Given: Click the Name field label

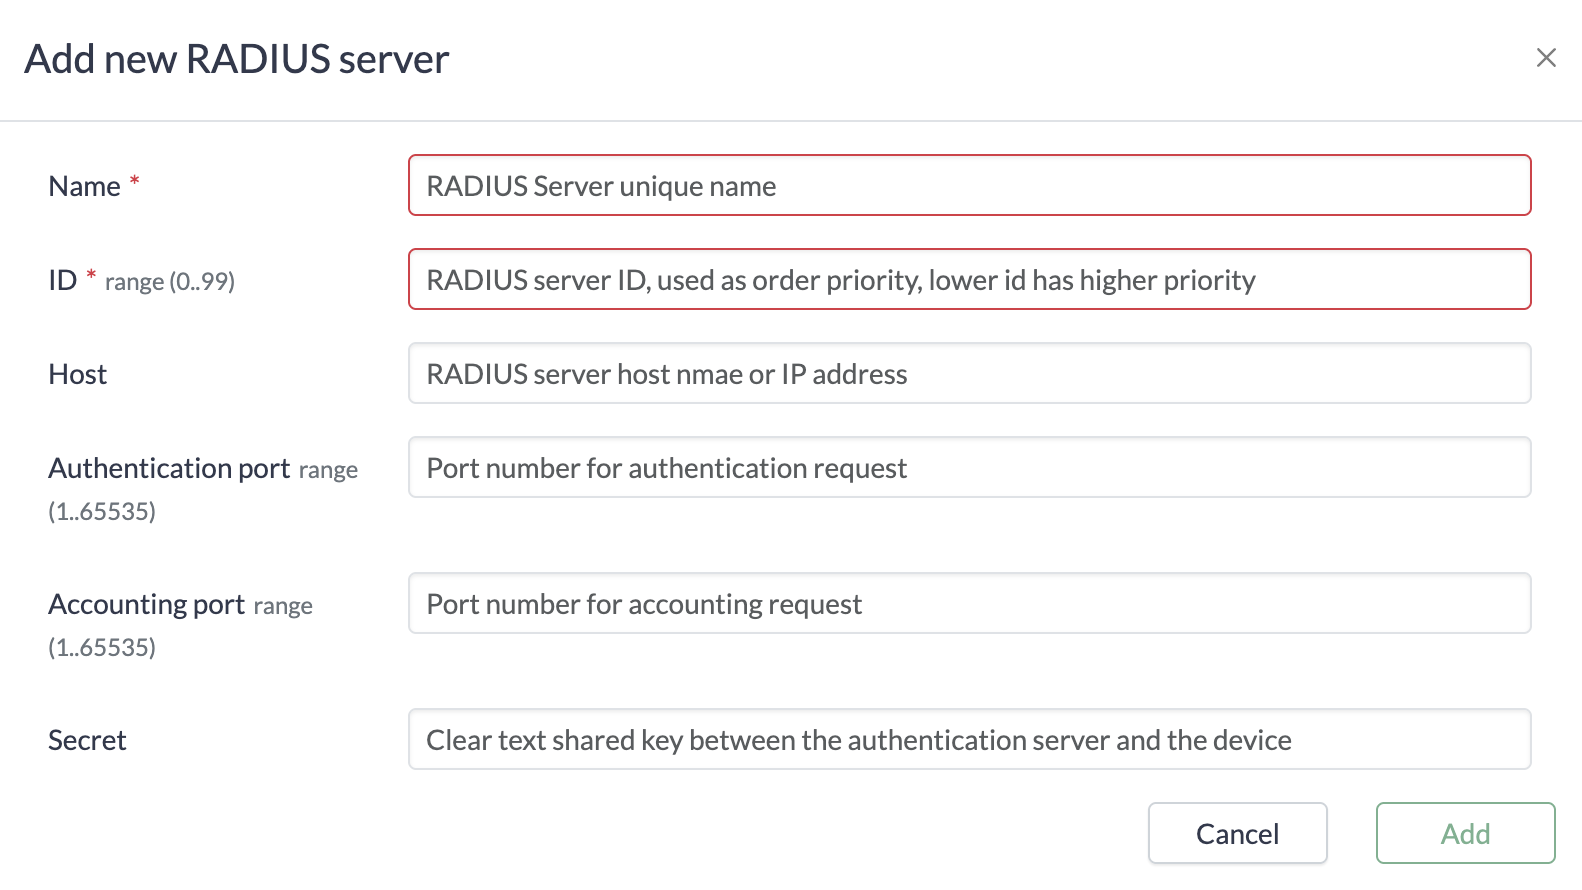Looking at the screenshot, I should point(84,187).
